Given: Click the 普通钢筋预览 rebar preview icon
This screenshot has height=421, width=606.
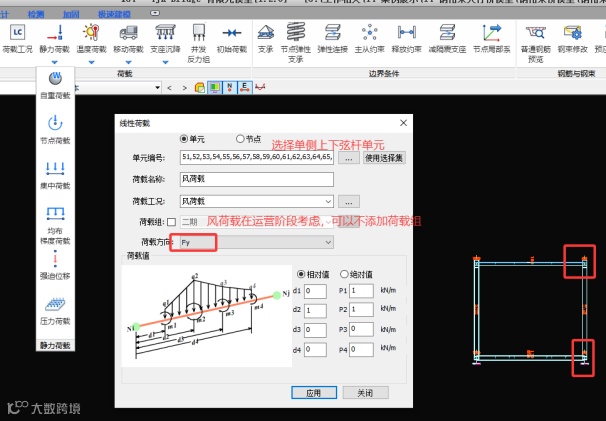Looking at the screenshot, I should (x=535, y=33).
